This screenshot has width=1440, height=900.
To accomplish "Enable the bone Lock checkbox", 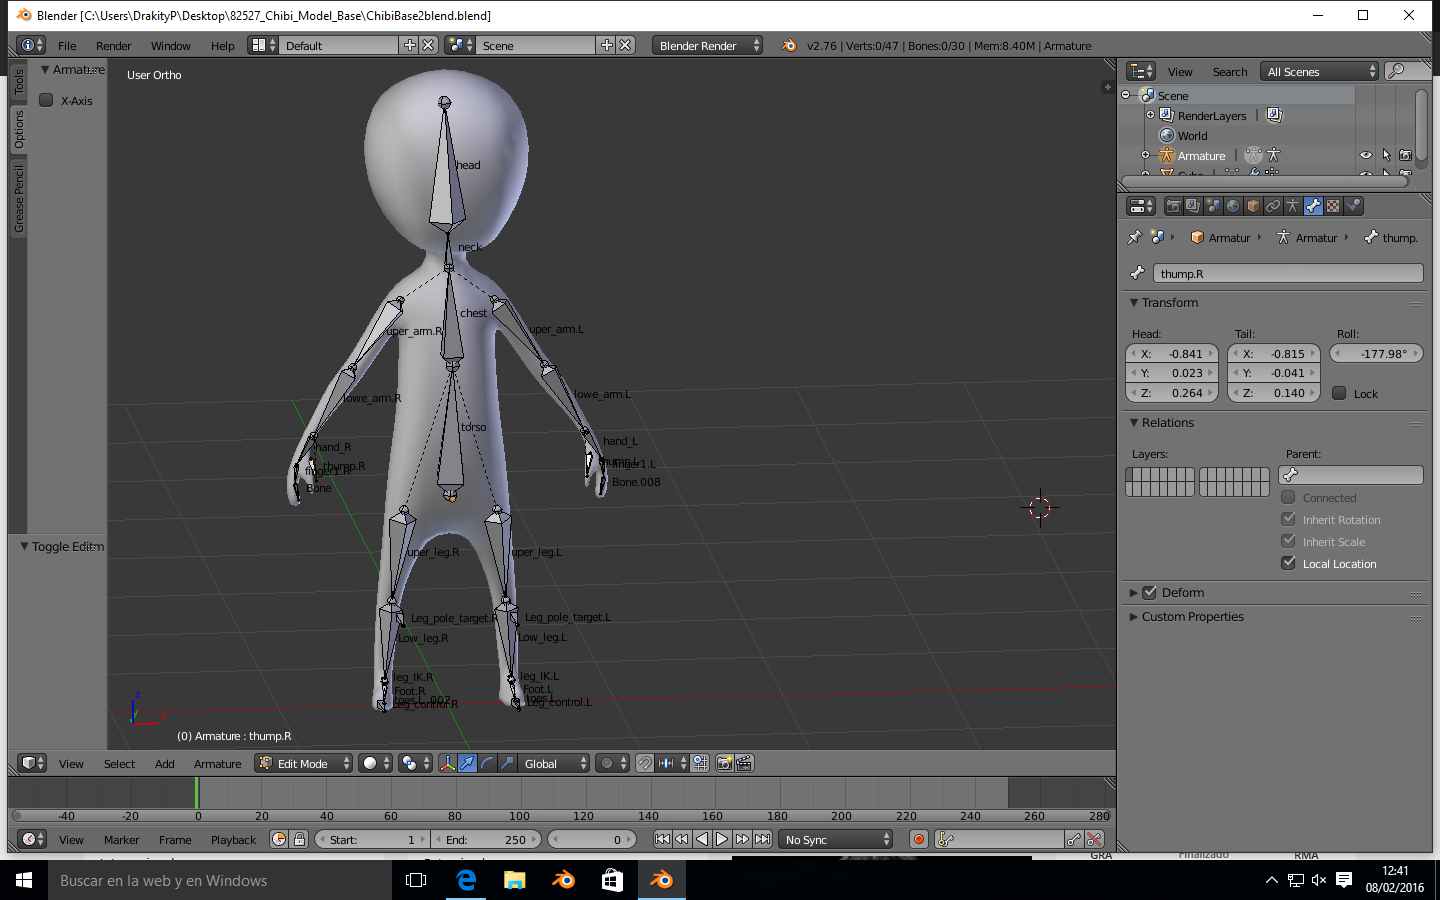I will (x=1339, y=393).
